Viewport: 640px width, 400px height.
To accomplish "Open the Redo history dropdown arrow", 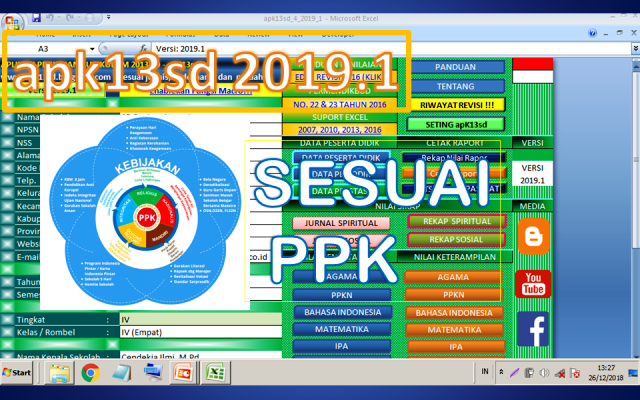I will 78,18.
